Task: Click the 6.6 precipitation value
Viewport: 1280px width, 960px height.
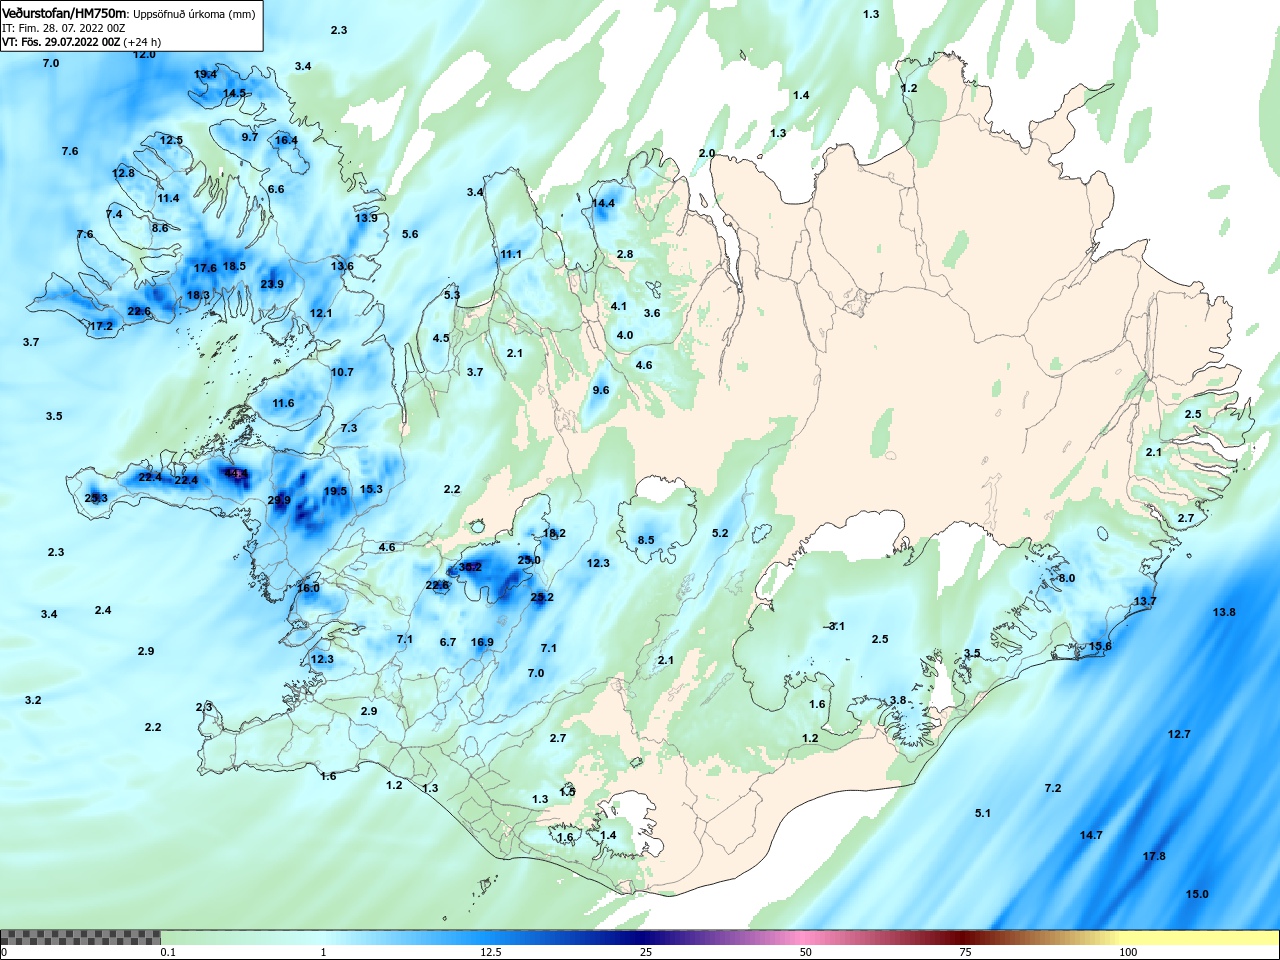Action: tap(276, 189)
